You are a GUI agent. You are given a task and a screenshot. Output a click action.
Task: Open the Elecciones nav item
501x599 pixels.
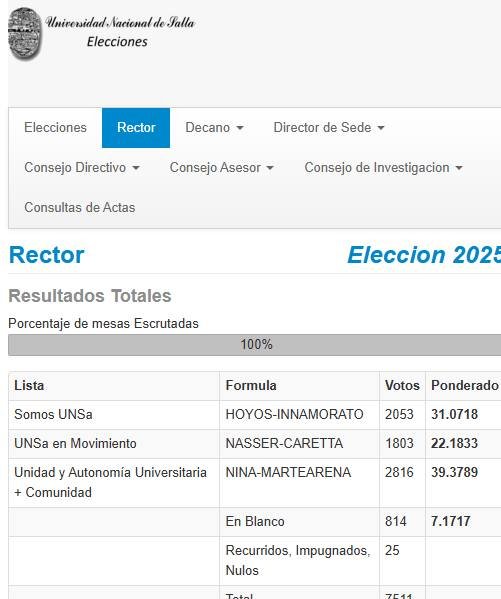coord(55,128)
